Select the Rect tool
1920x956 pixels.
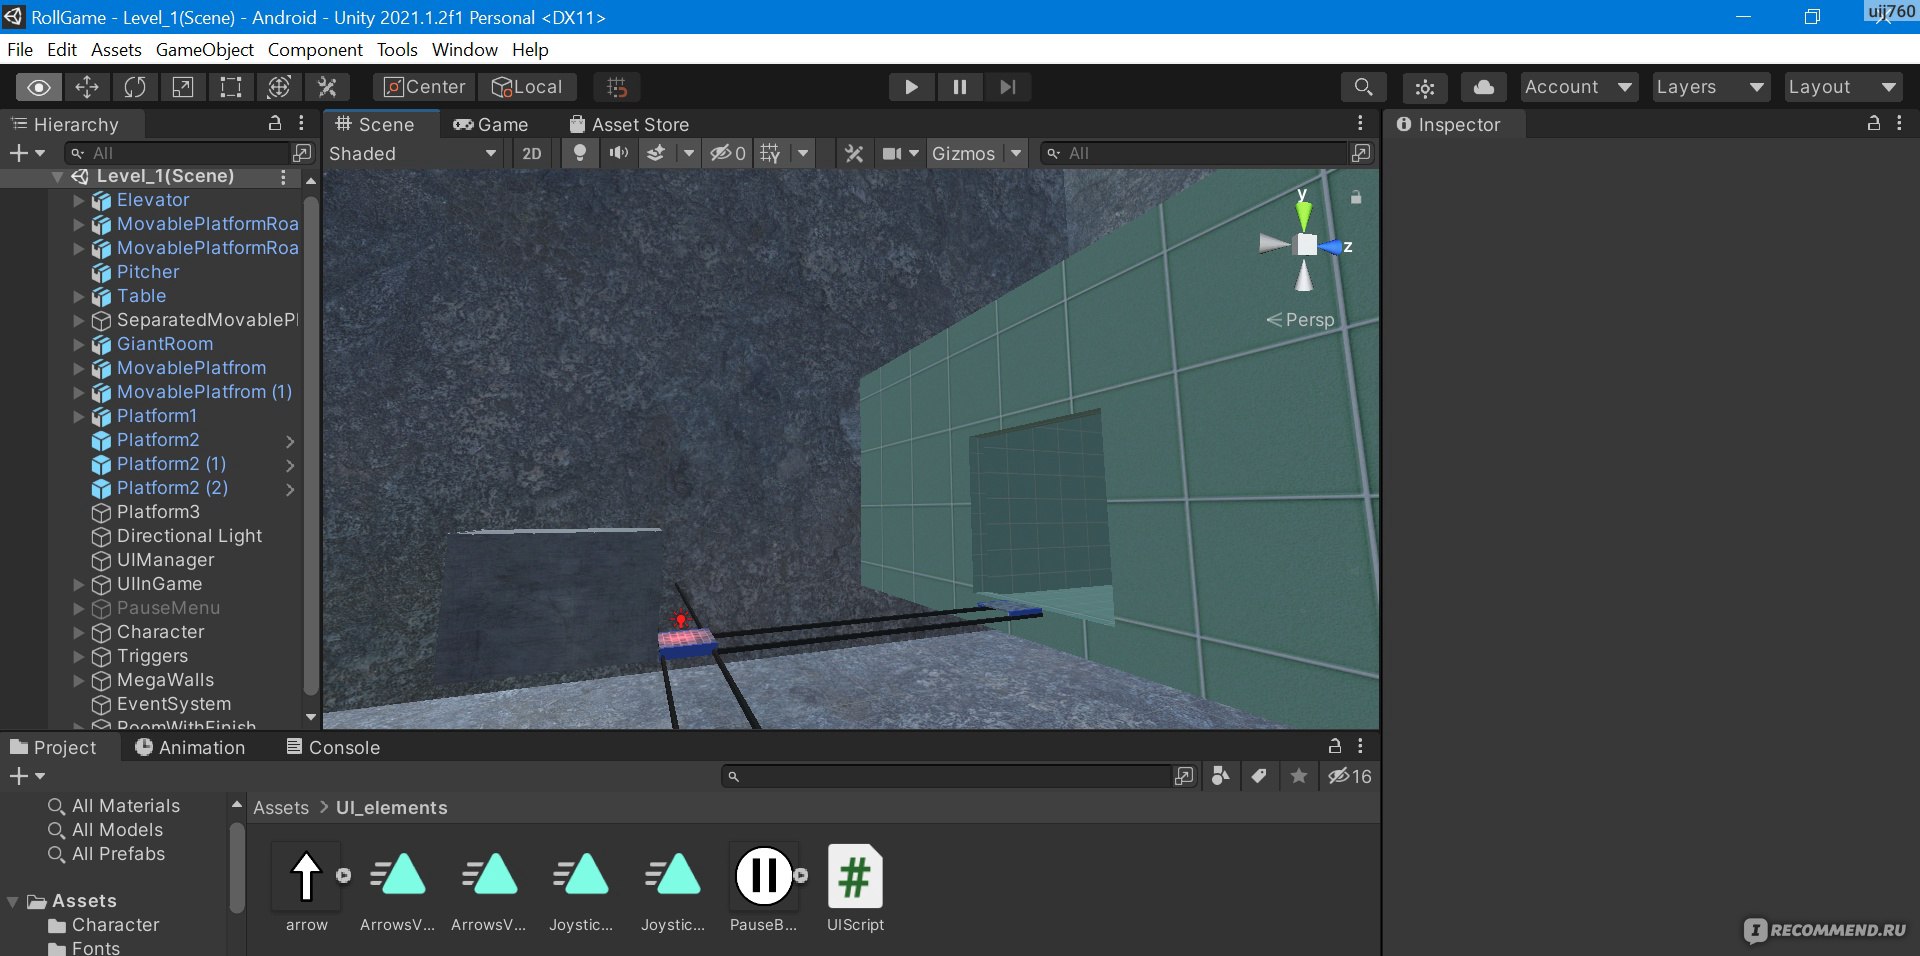click(231, 87)
